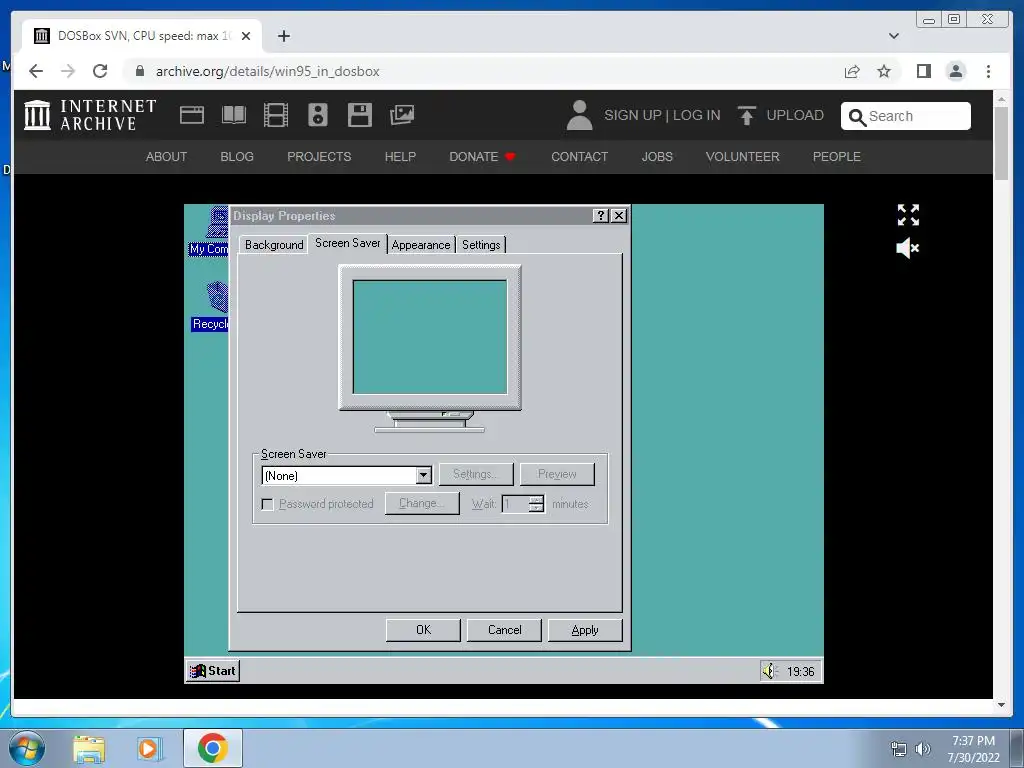
Task: Open the Settings tab
Action: click(481, 245)
